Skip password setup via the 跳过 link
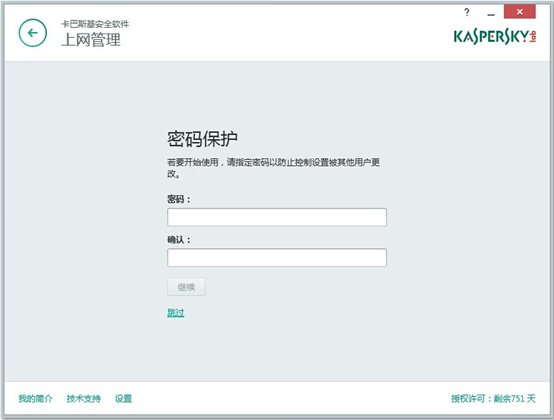554x420 pixels. point(176,313)
